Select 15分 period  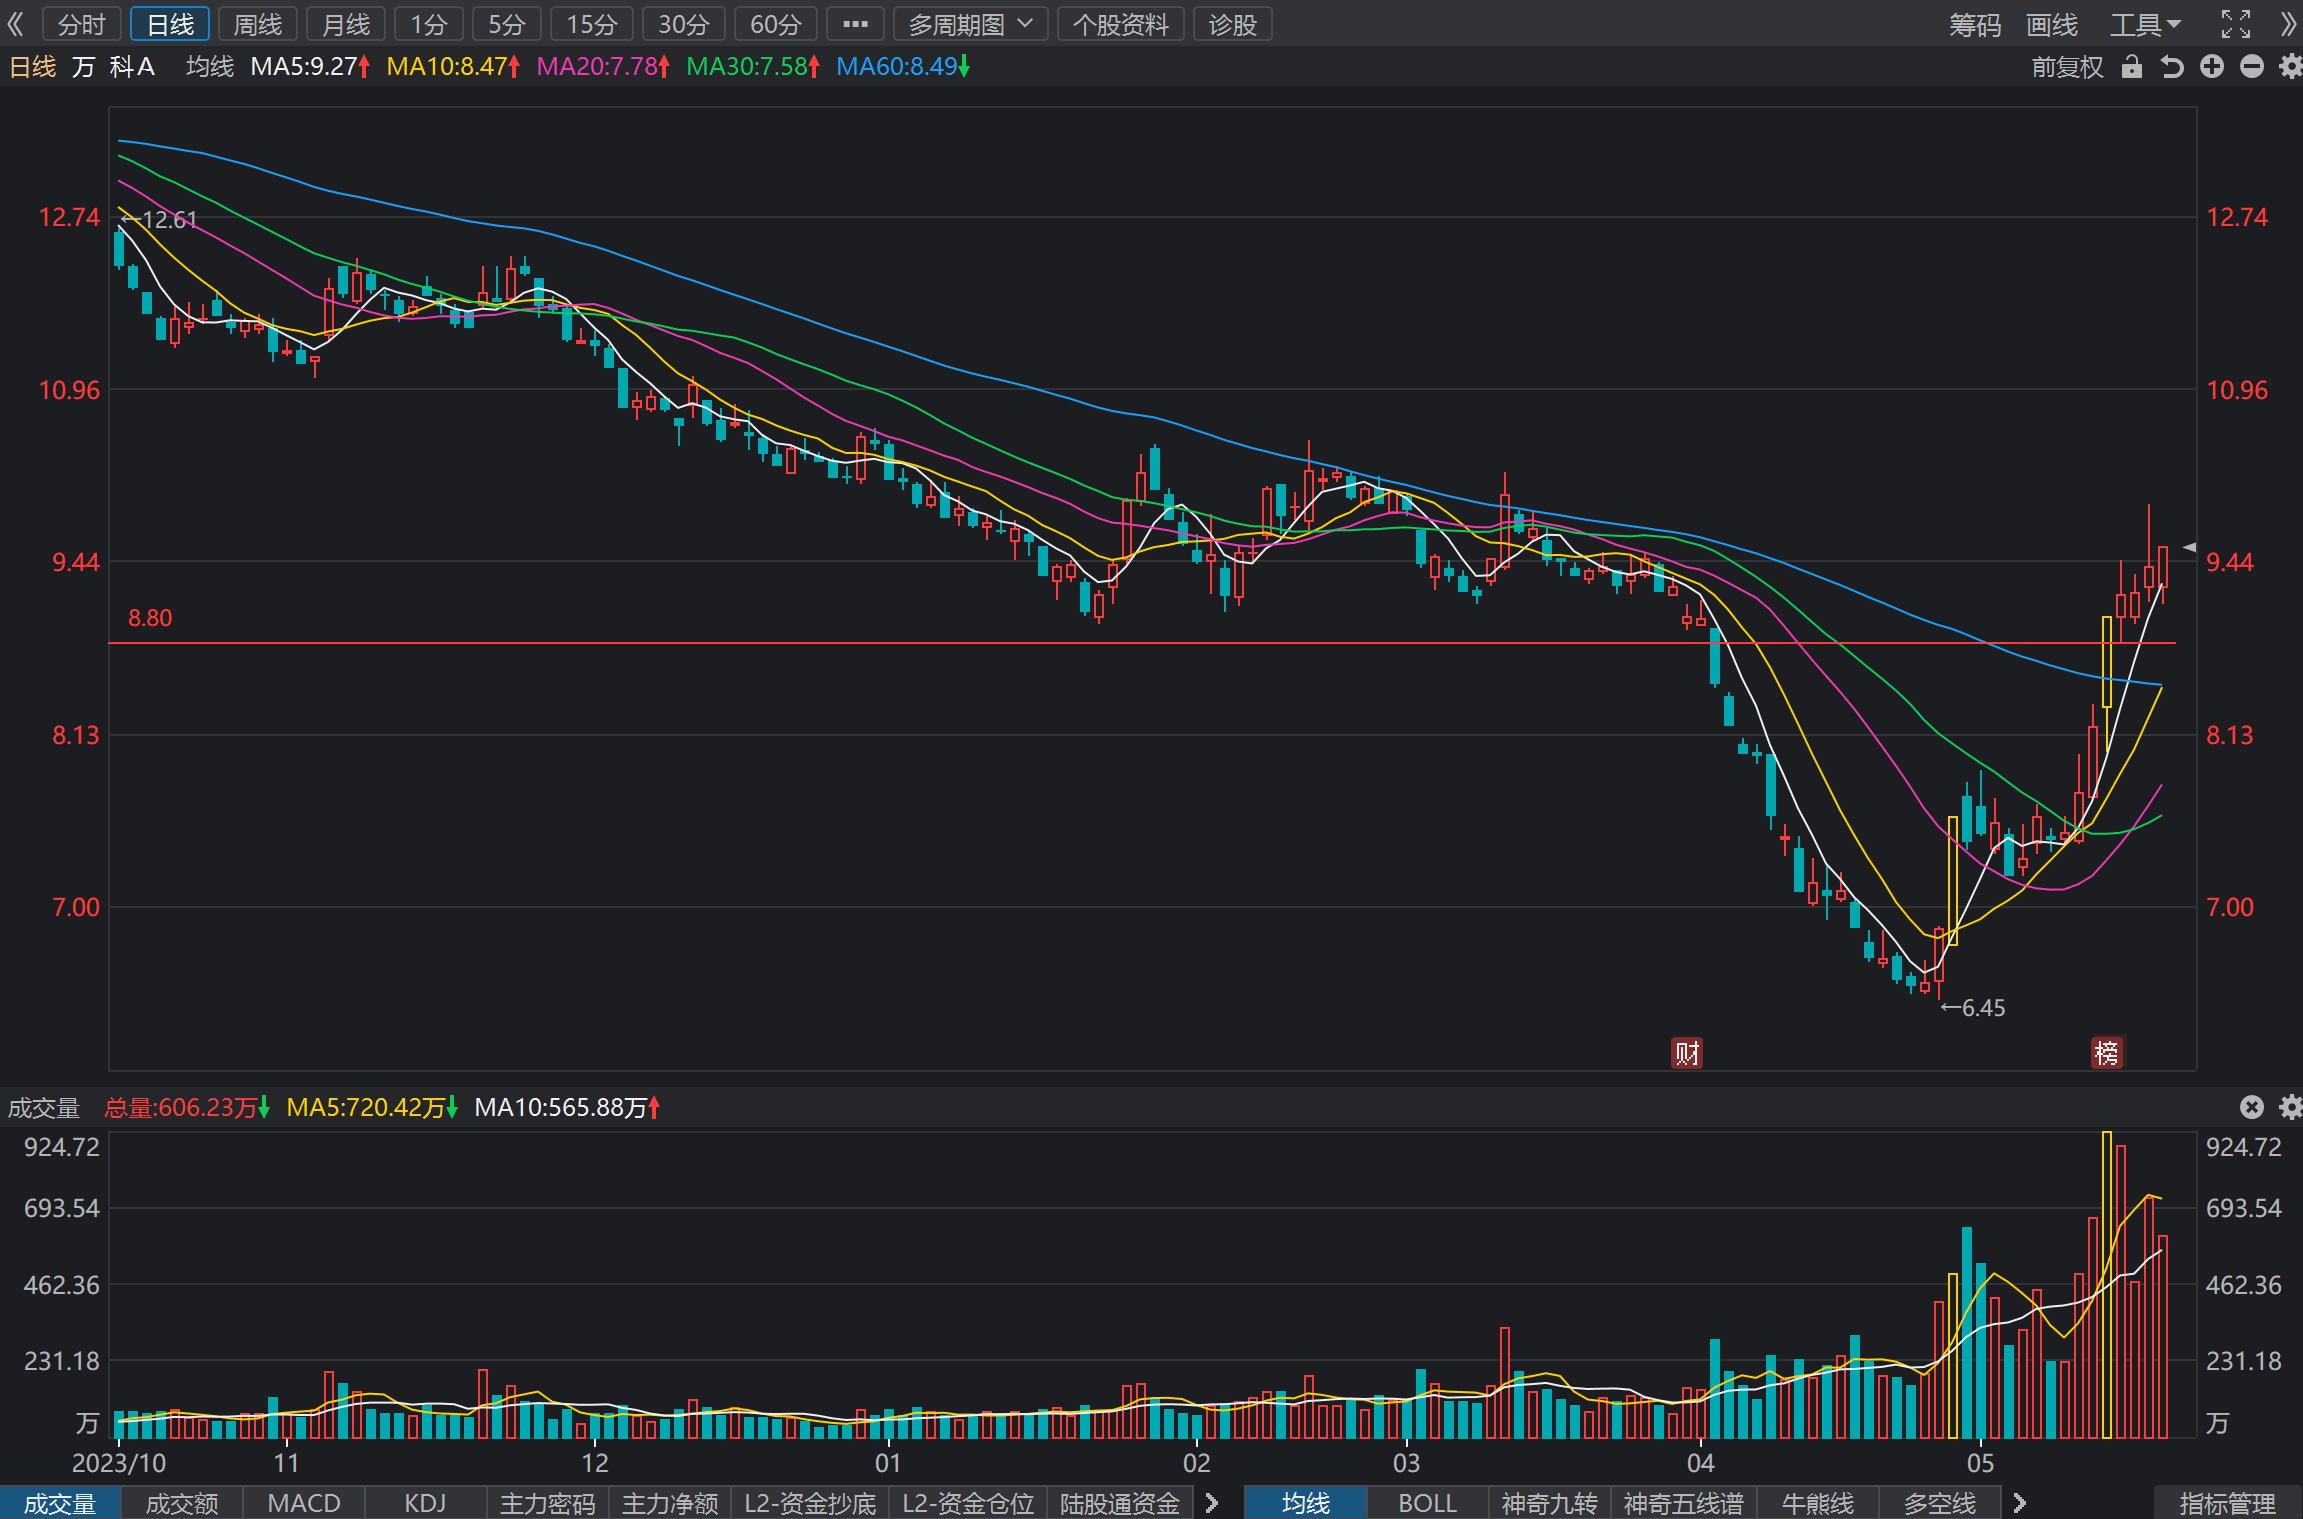click(592, 24)
